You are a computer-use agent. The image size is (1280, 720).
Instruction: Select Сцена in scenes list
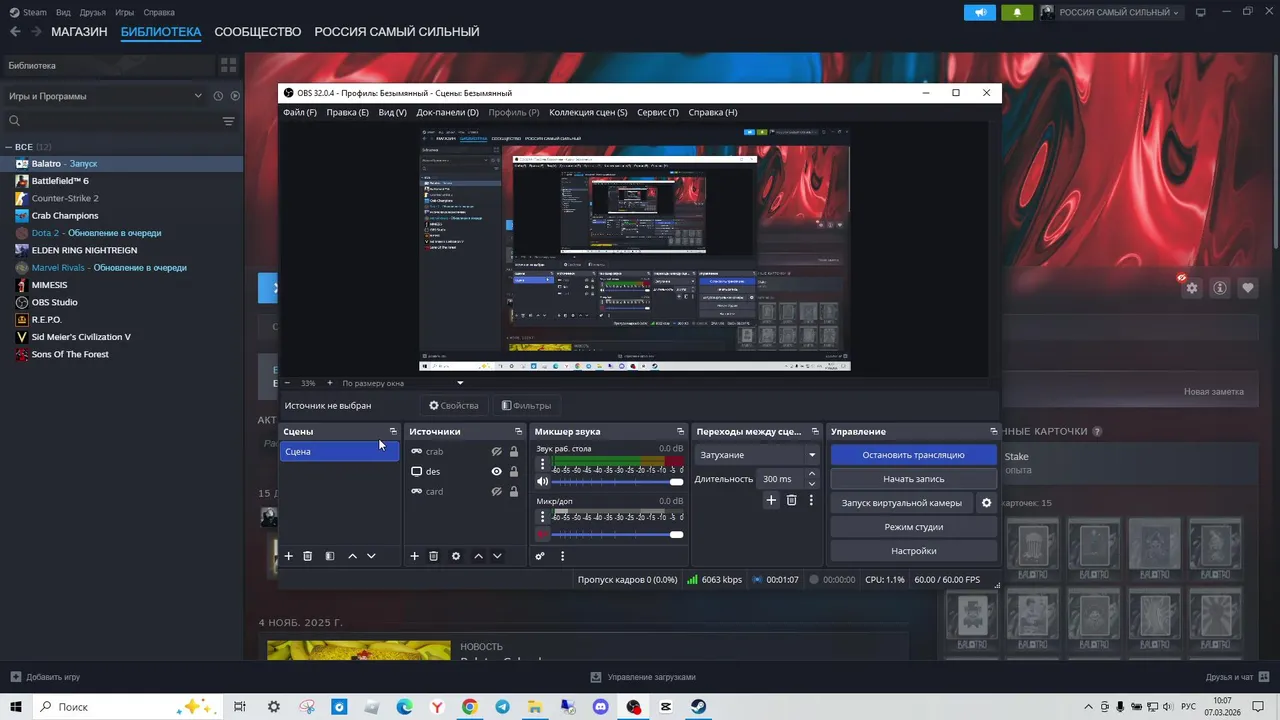[338, 452]
